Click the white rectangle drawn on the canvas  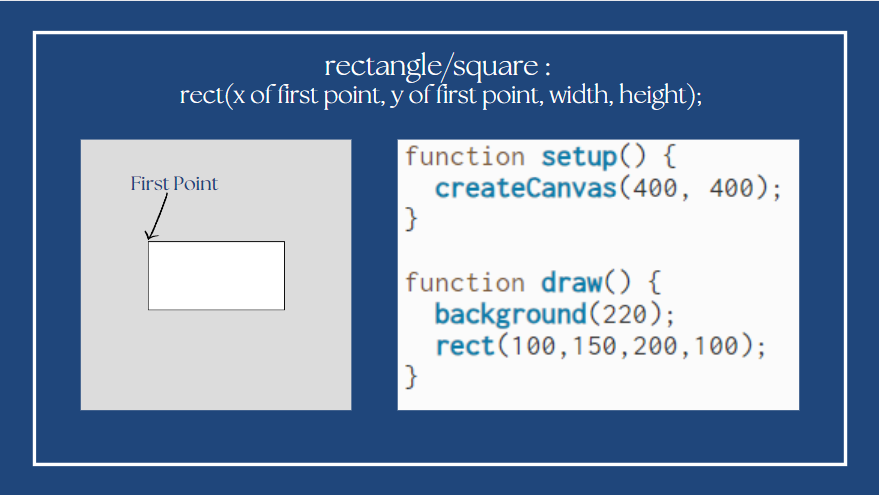216,275
